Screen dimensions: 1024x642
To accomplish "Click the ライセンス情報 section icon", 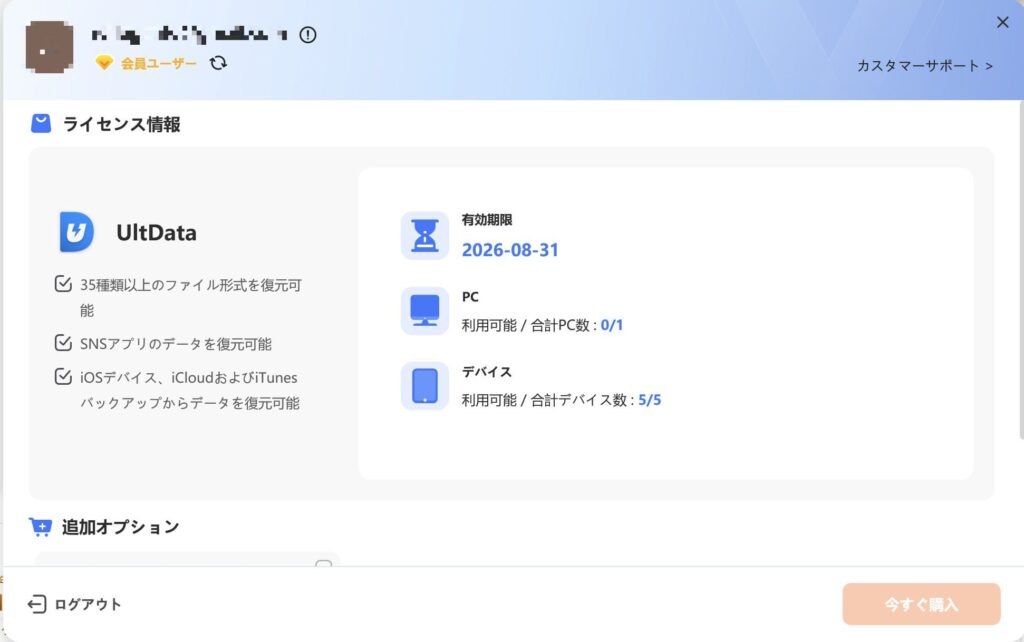I will tap(41, 123).
